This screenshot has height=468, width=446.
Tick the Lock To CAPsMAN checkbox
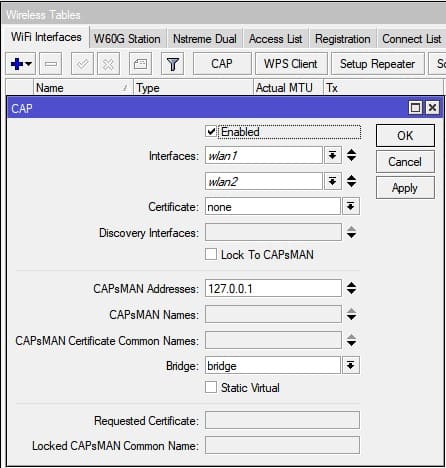[x=211, y=254]
